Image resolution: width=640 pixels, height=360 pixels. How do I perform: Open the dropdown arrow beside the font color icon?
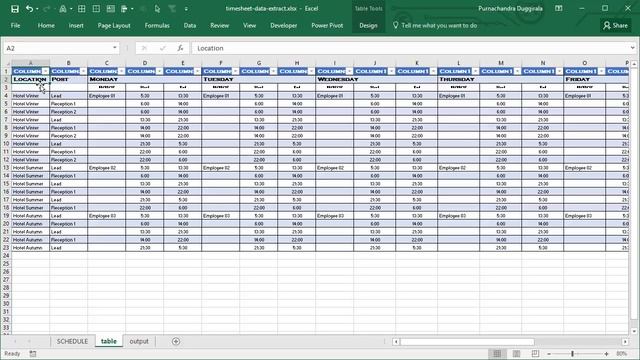pyautogui.click(x=71, y=9)
